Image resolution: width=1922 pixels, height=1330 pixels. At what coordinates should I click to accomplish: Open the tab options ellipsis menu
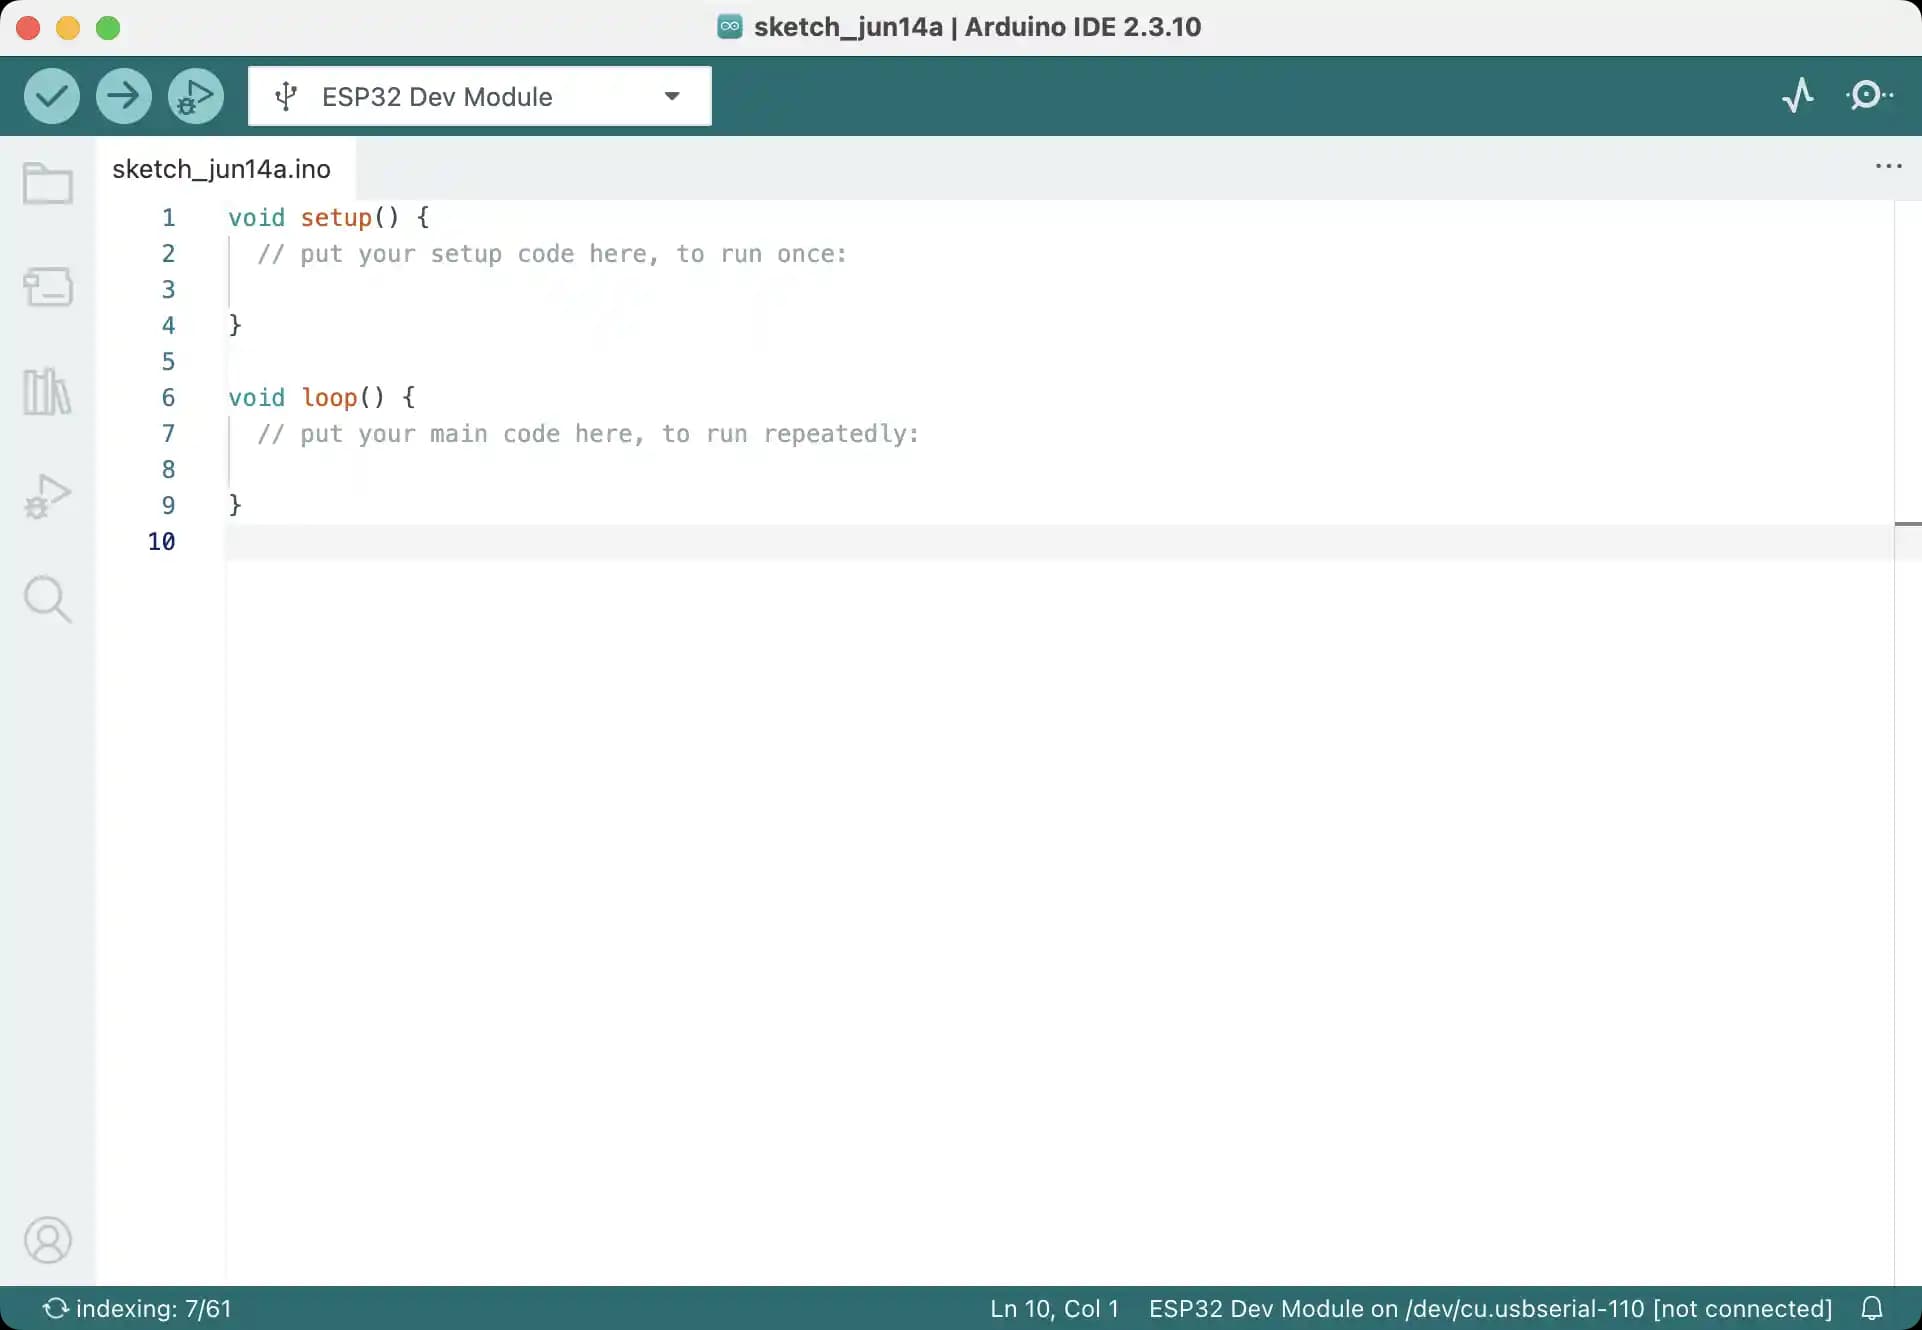point(1888,166)
